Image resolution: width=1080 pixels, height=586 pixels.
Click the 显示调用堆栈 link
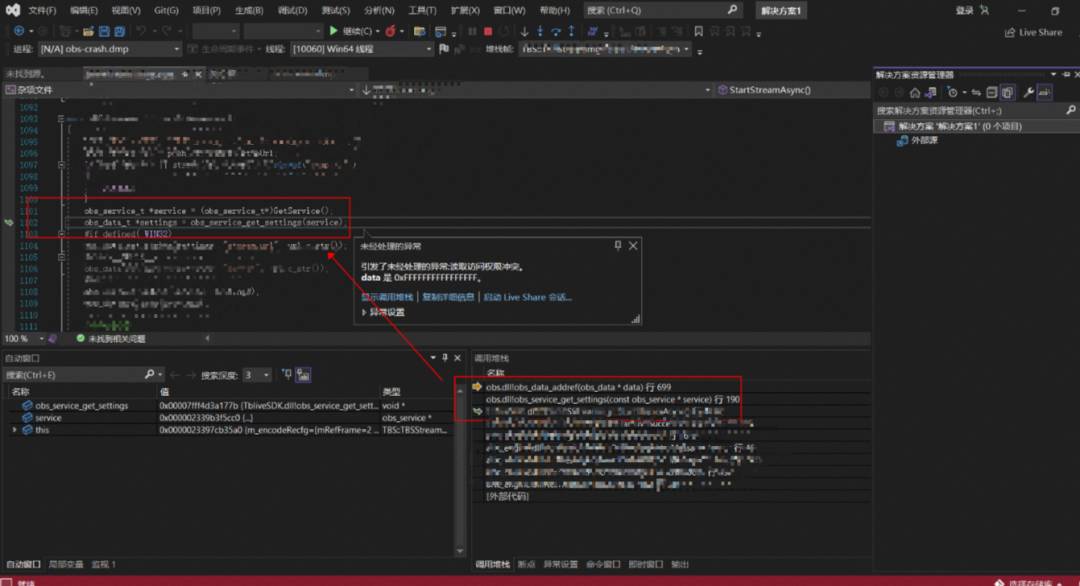tap(387, 297)
